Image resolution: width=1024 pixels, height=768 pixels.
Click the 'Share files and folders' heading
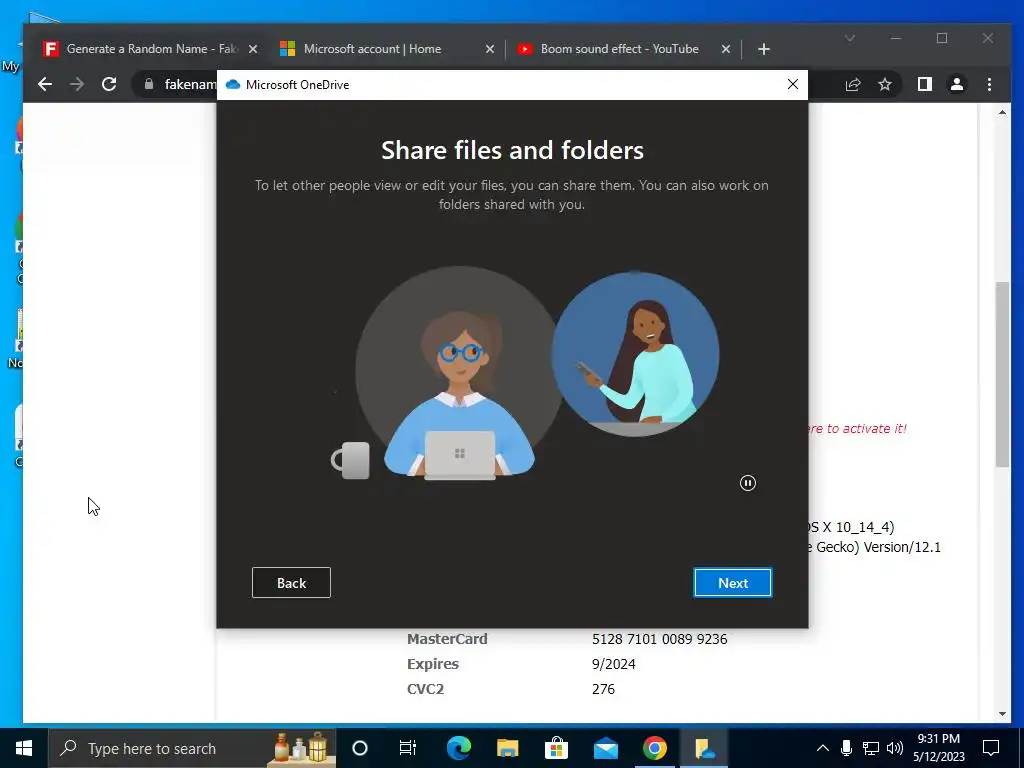point(512,150)
